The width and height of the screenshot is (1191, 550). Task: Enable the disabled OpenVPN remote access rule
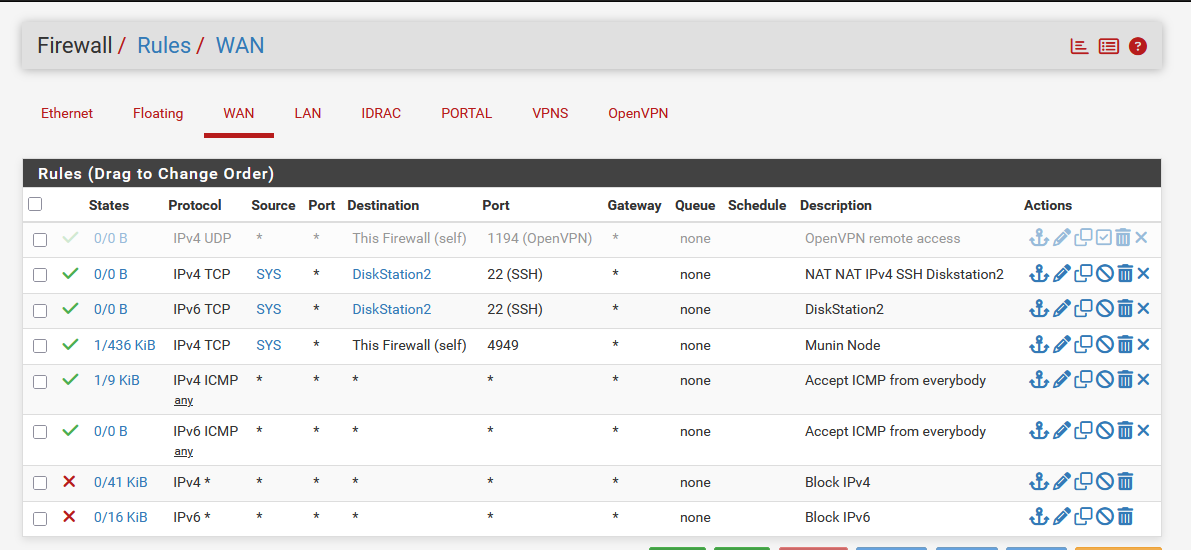(x=1104, y=238)
